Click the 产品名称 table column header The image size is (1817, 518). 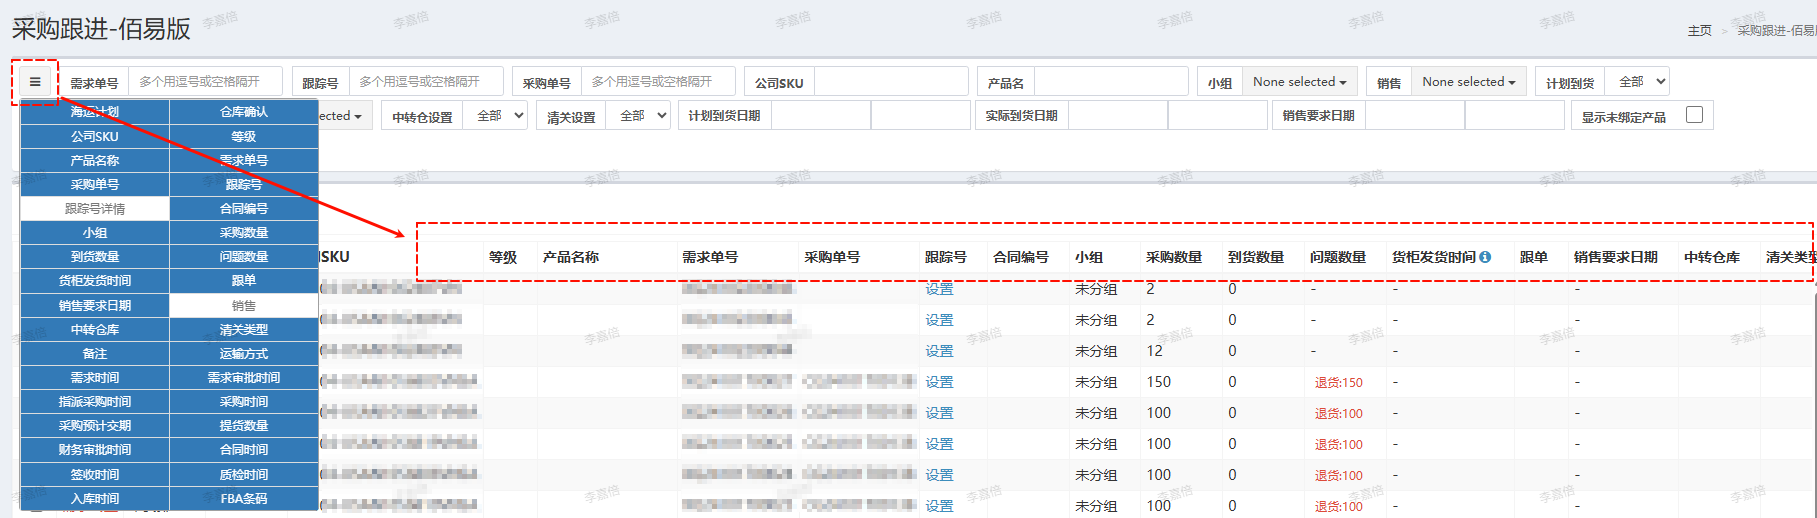[571, 257]
